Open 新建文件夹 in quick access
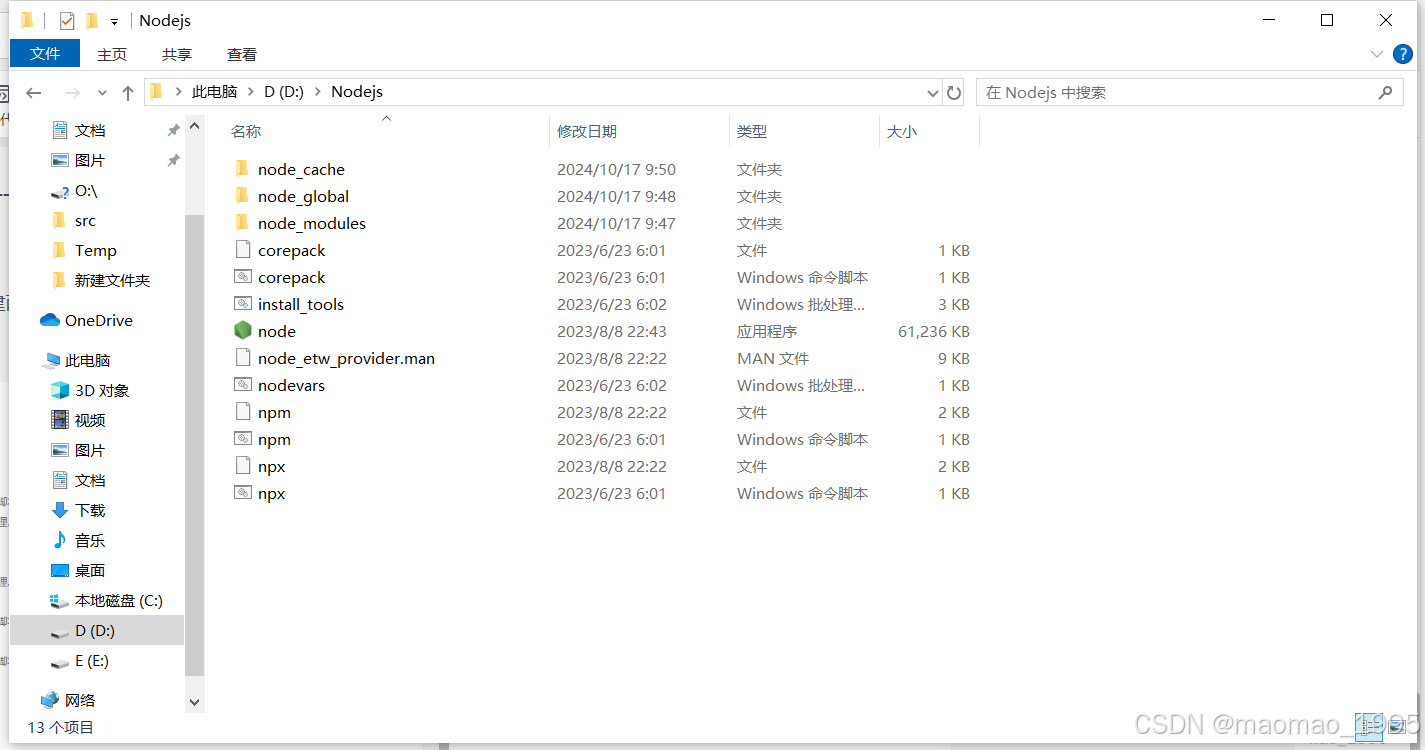This screenshot has height=750, width=1425. point(100,280)
